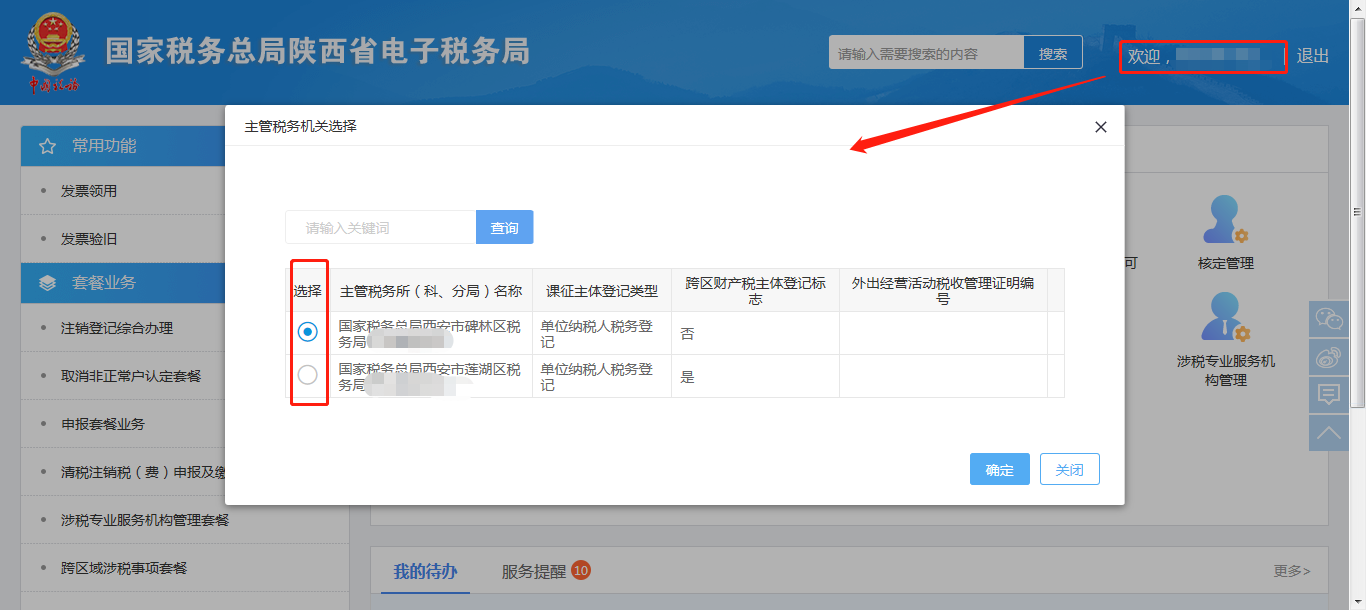
Task: Click the 套餐业务 layers icon
Action: point(47,283)
